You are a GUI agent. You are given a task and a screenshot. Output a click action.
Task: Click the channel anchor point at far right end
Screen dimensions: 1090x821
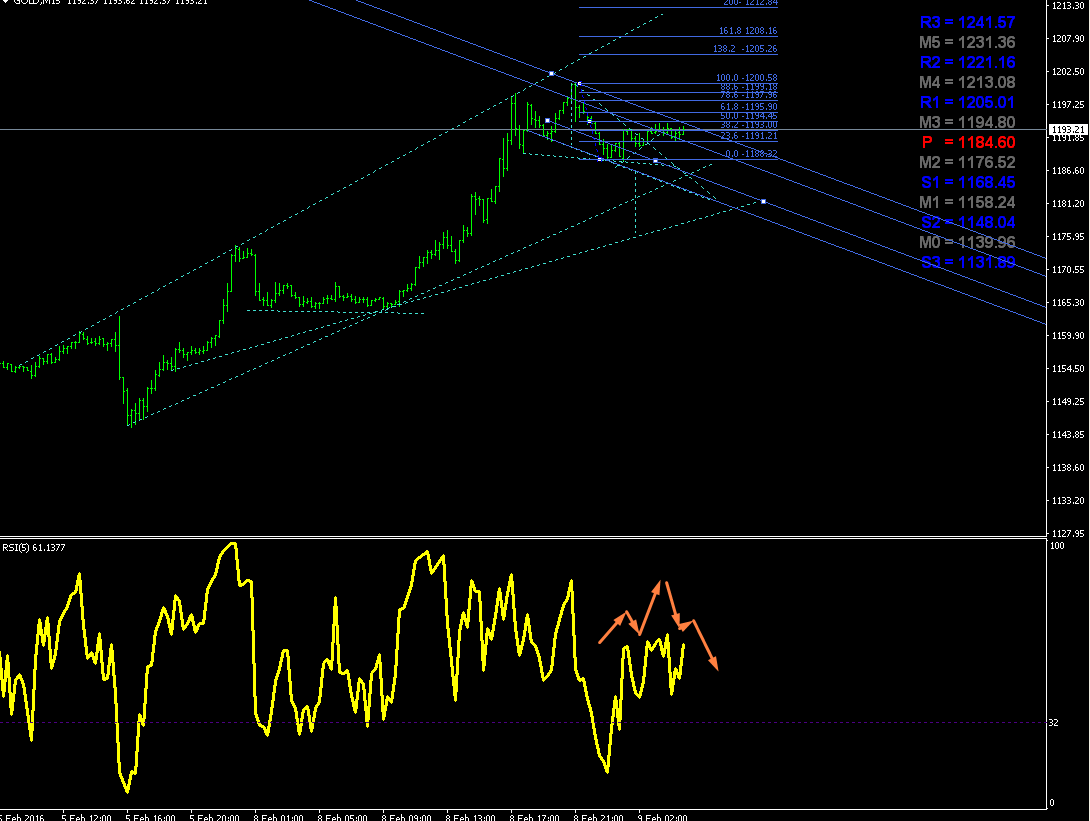tap(763, 202)
